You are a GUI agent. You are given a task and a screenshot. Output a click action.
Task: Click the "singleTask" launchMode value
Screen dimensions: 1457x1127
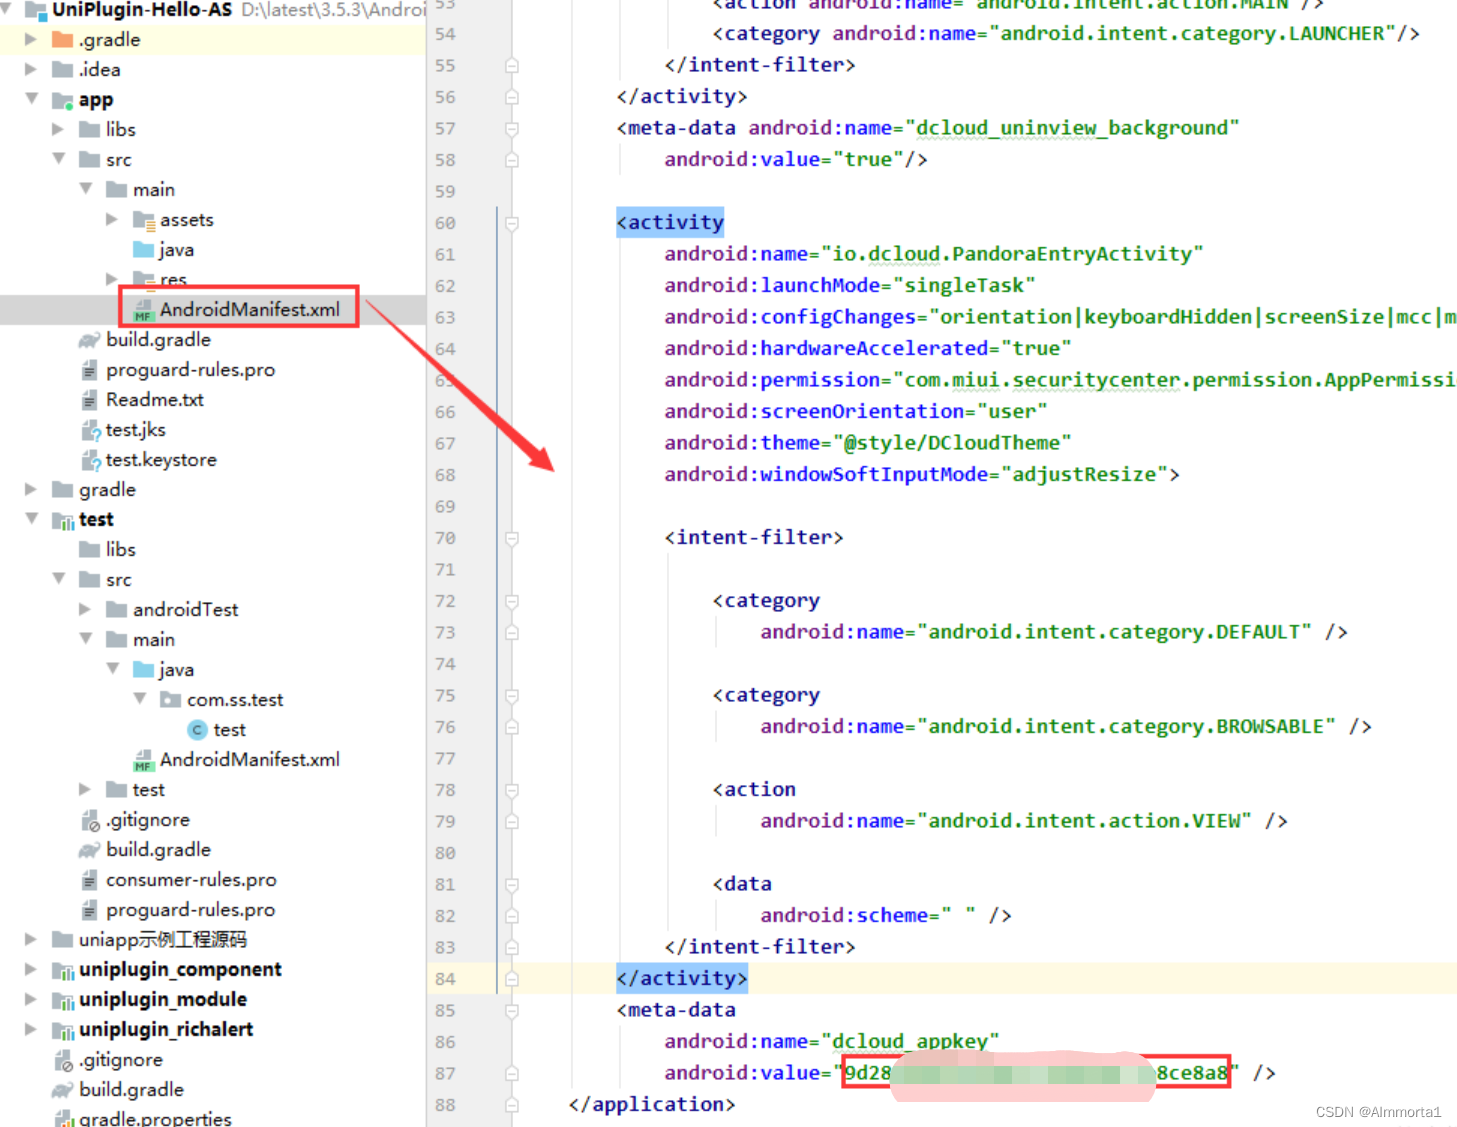964,286
